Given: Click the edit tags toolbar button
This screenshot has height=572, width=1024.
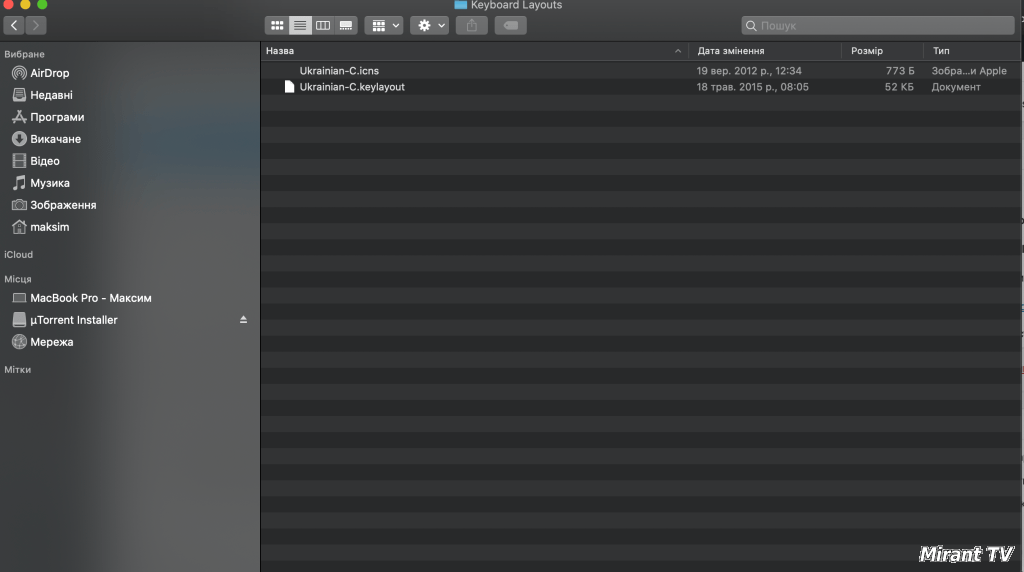Looking at the screenshot, I should [x=510, y=25].
